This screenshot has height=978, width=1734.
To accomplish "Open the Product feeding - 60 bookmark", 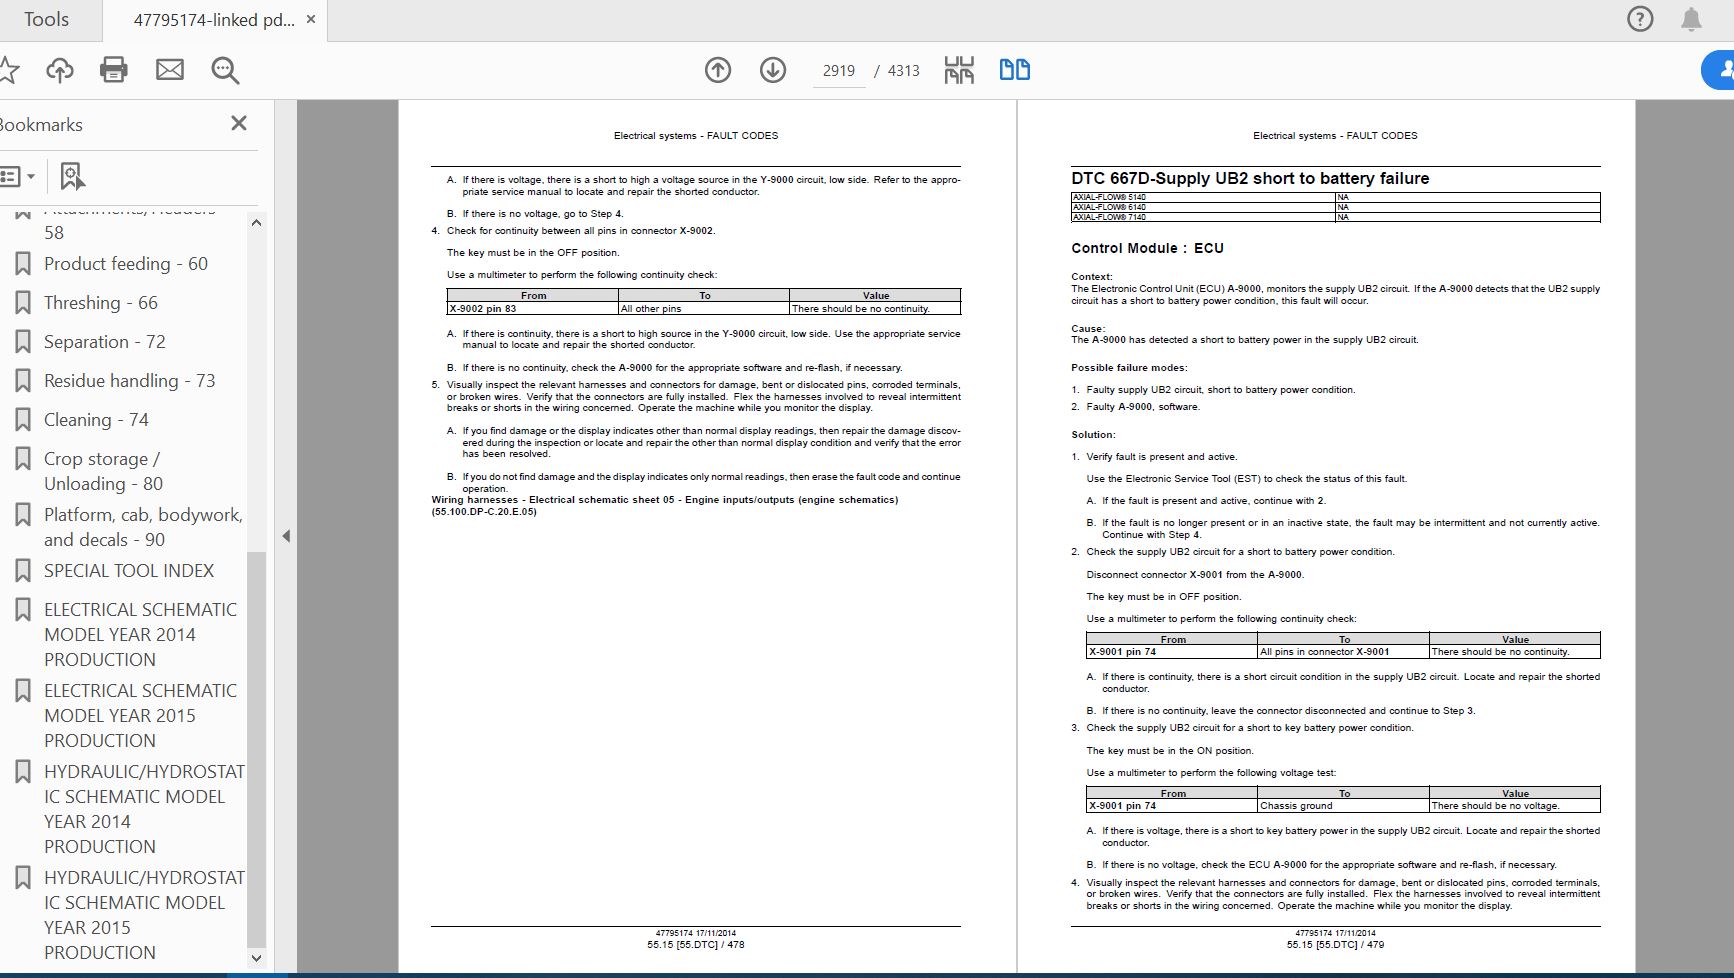I will tap(126, 264).
